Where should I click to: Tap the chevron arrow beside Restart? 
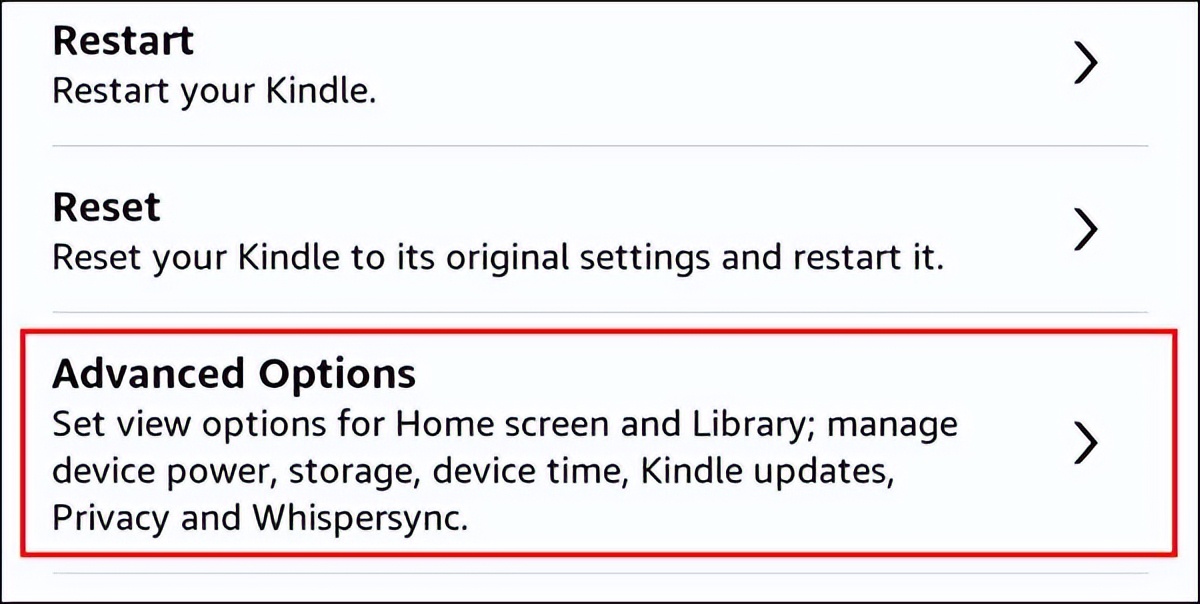1085,65
